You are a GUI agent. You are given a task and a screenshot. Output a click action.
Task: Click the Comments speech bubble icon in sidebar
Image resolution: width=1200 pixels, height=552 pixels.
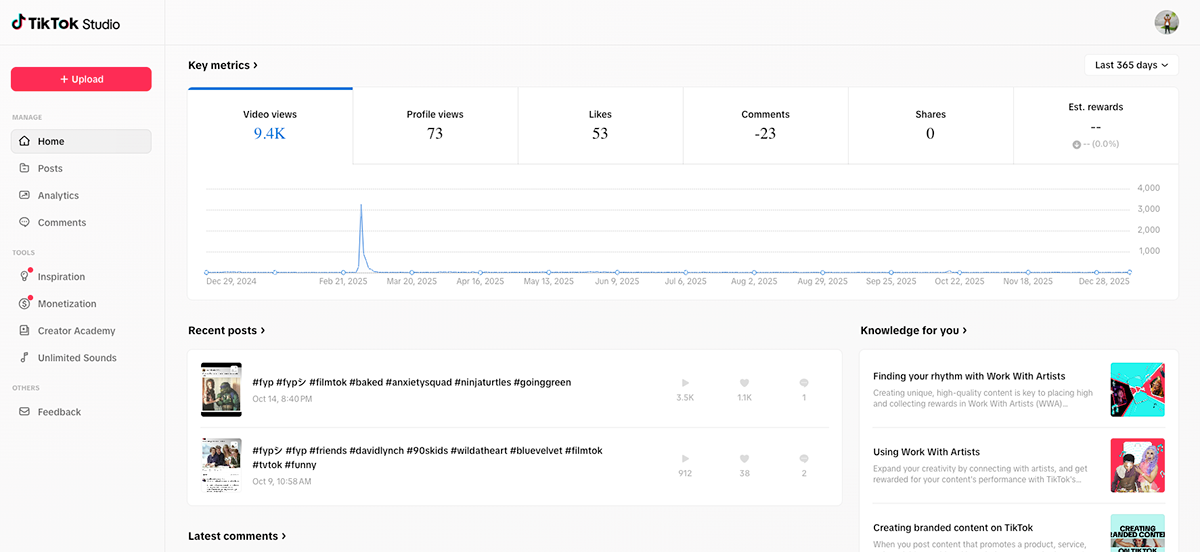[x=25, y=223]
